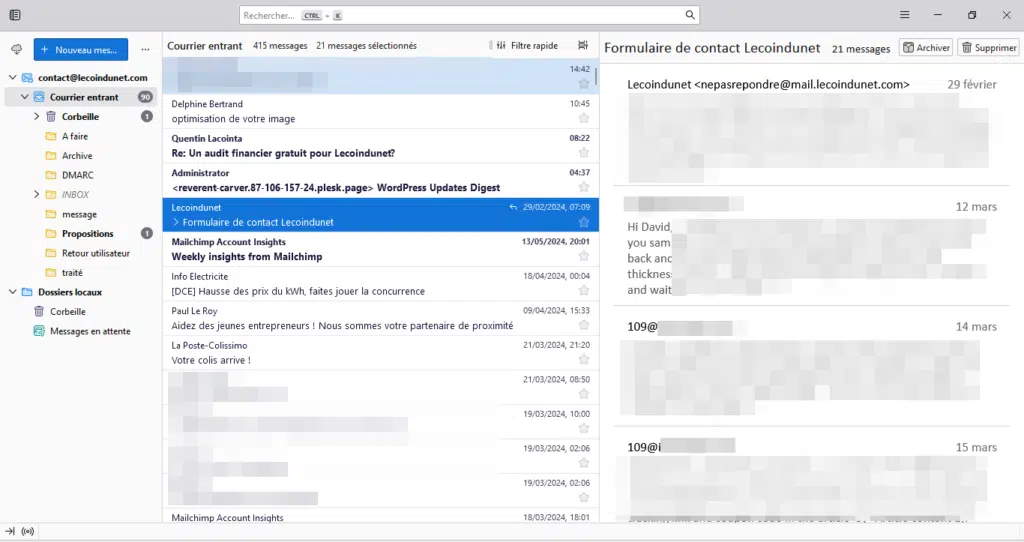Viewport: 1024px width, 542px height.
Task: Open 'Aidez des jeunes entrepreneurs' message
Action: click(380, 318)
